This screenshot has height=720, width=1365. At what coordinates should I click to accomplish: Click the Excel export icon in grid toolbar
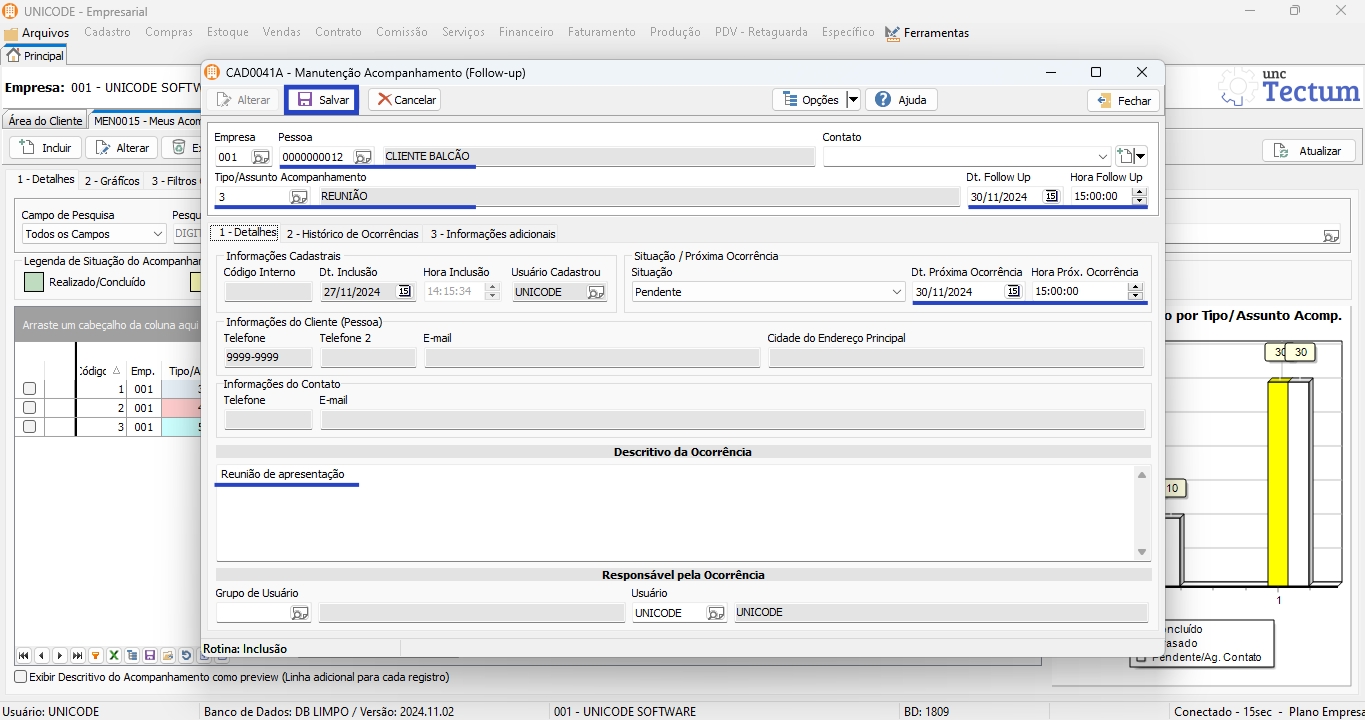tap(114, 656)
